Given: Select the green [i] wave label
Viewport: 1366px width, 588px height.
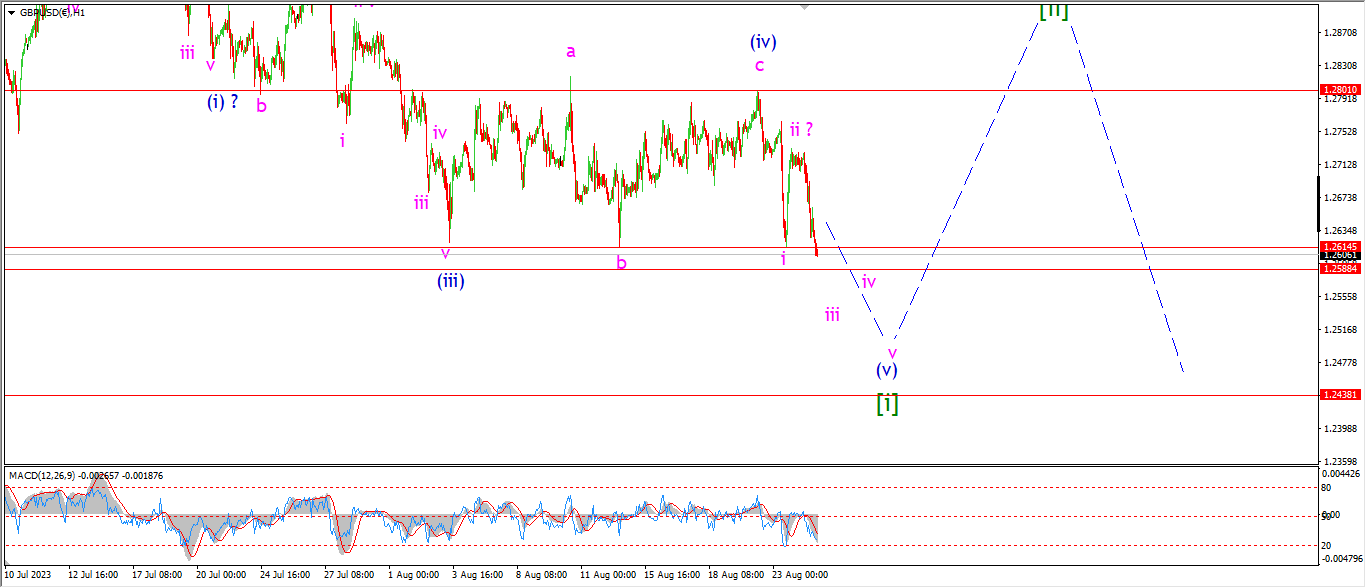Looking at the screenshot, I should (887, 403).
